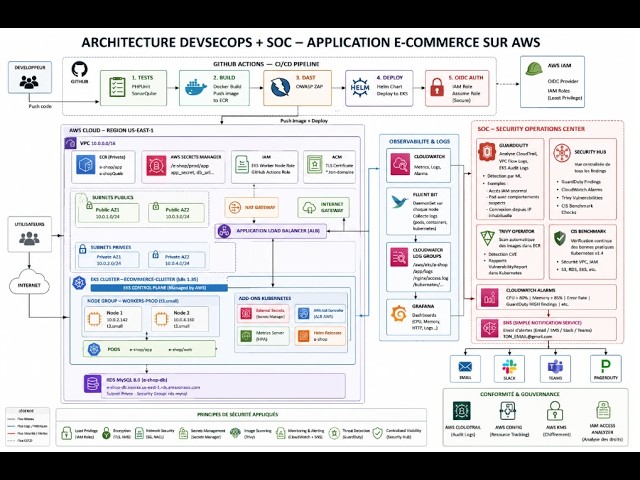
Task: Click the Email envelope icon
Action: 465,367
